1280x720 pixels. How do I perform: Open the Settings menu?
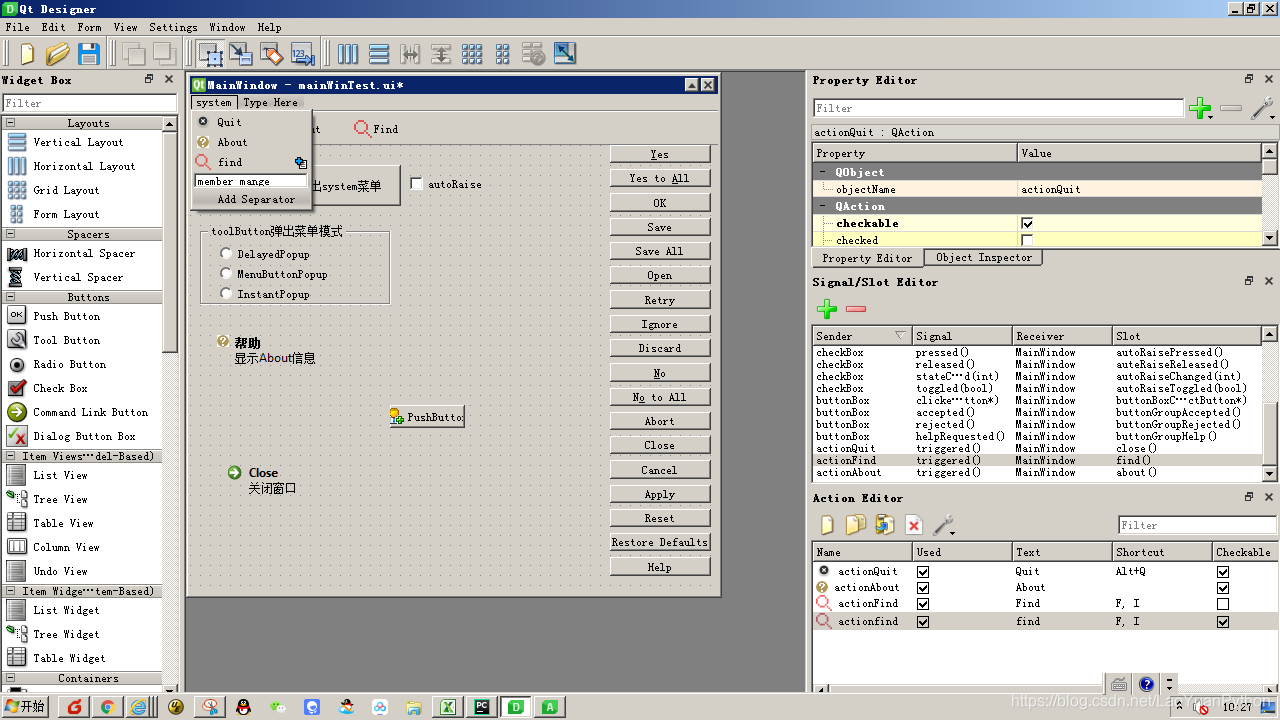173,27
